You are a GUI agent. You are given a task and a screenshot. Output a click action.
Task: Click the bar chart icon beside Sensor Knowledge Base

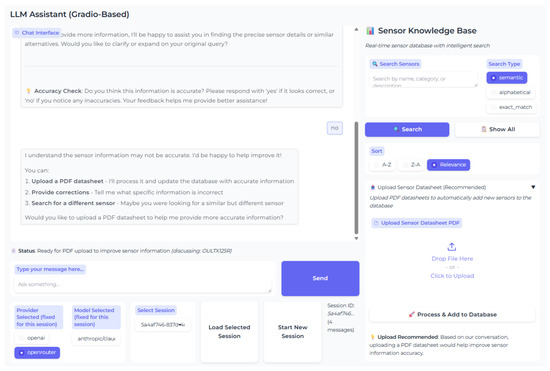(370, 31)
